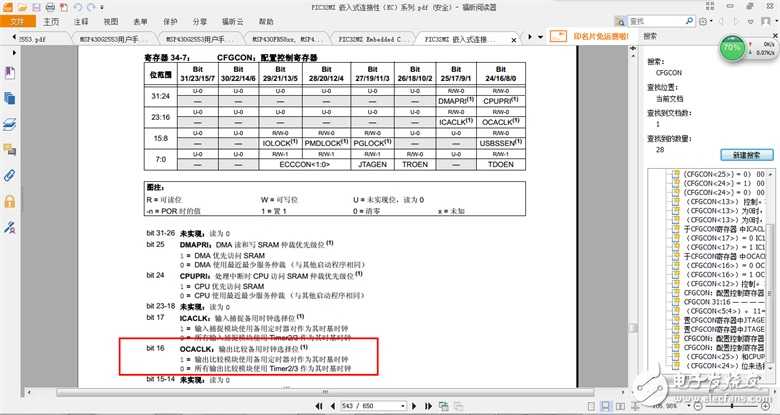Select single page view mode icon
780x415 pixels.
(x=591, y=407)
